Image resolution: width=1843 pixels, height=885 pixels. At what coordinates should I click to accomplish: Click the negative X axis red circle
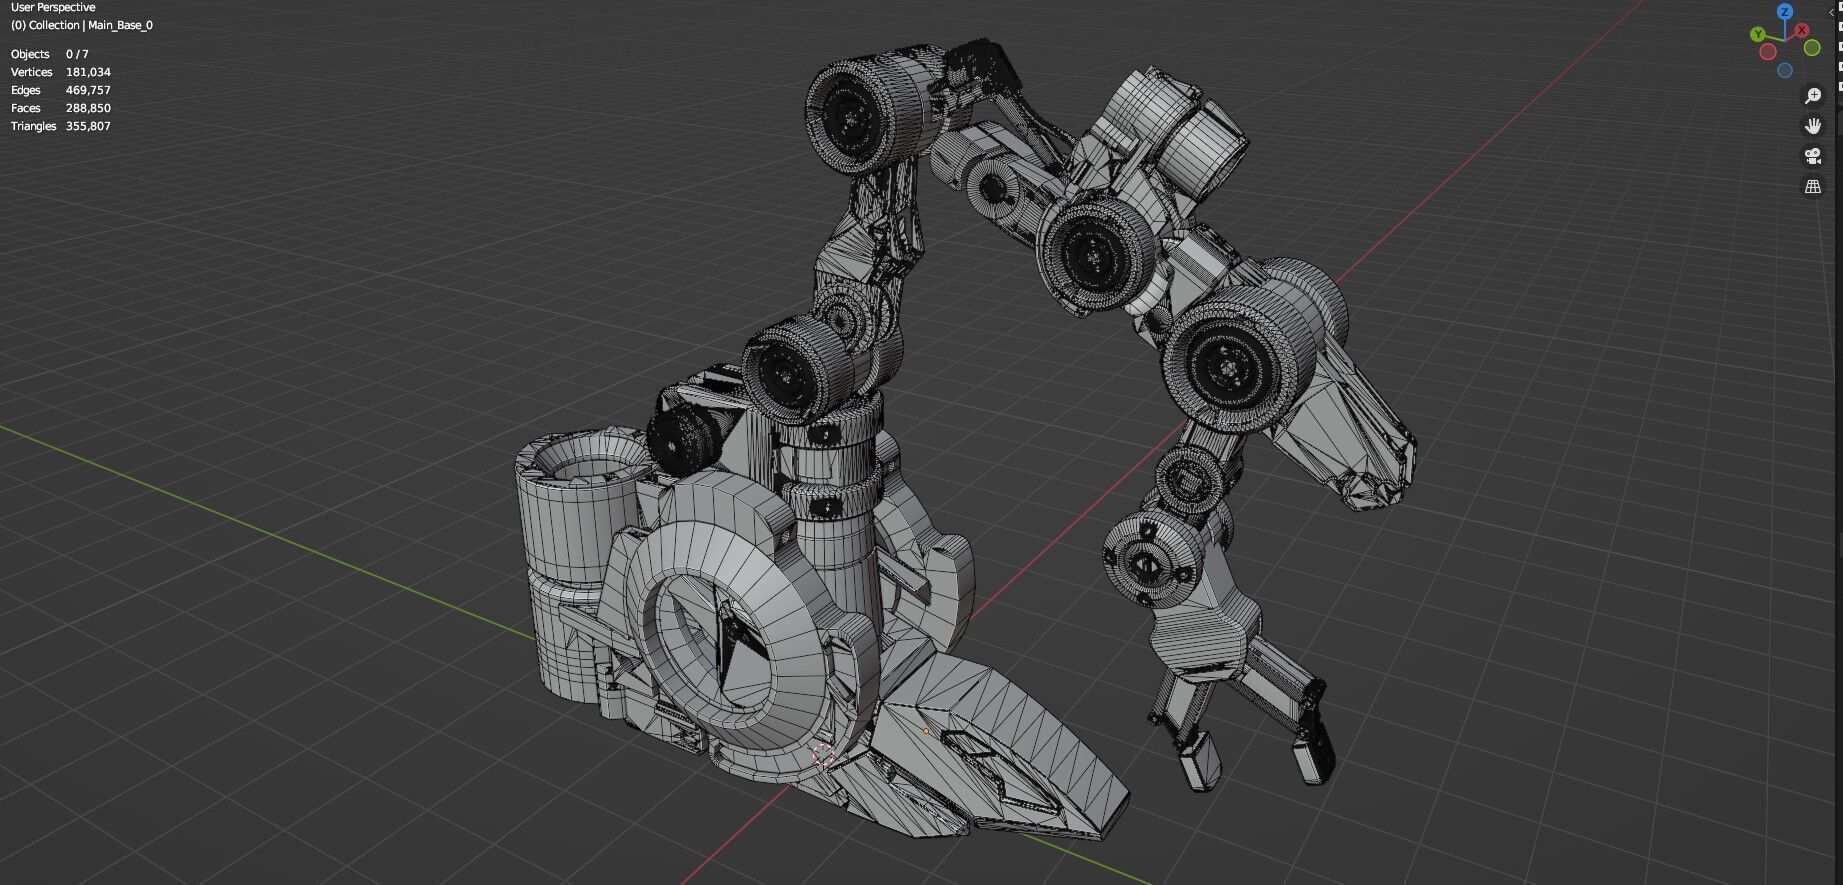click(1768, 52)
